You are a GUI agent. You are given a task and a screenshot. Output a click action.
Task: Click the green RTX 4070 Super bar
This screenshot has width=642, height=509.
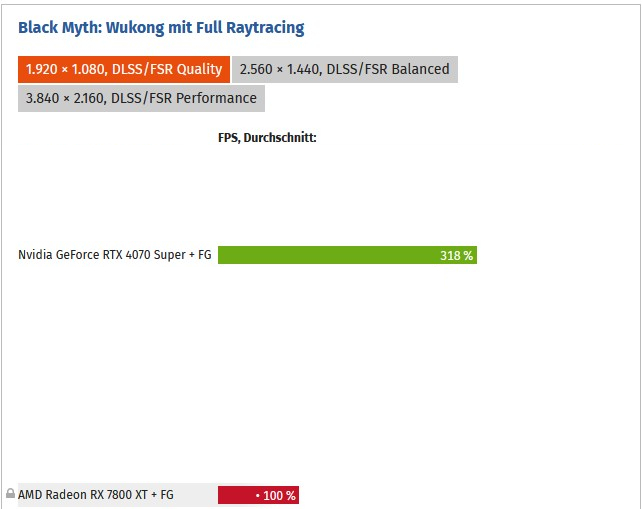click(x=347, y=255)
